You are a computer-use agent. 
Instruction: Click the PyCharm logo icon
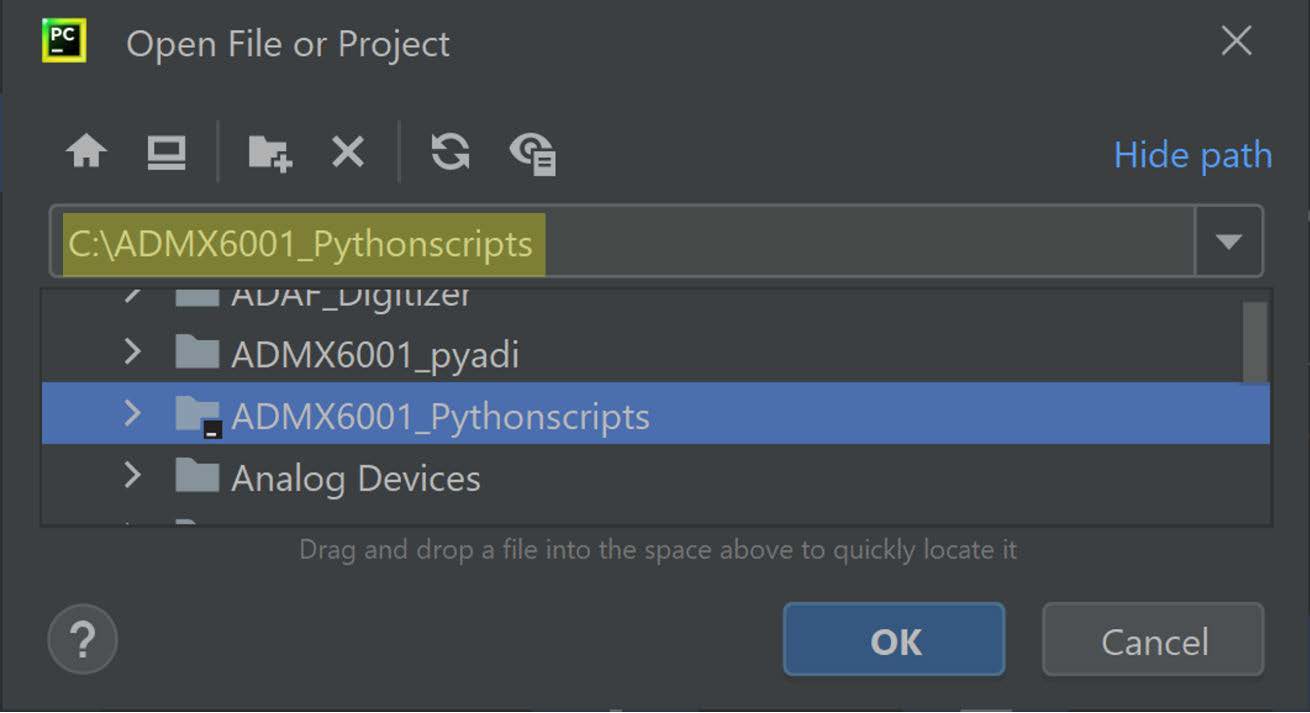coord(64,41)
